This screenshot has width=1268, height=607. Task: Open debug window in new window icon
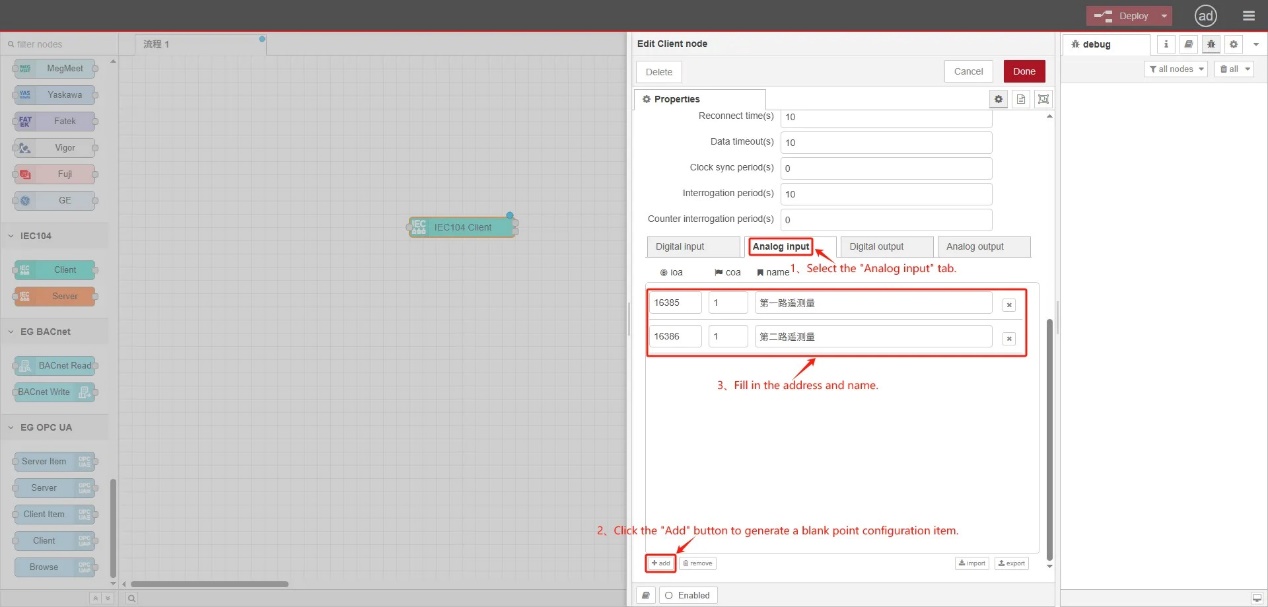pyautogui.click(x=1256, y=597)
